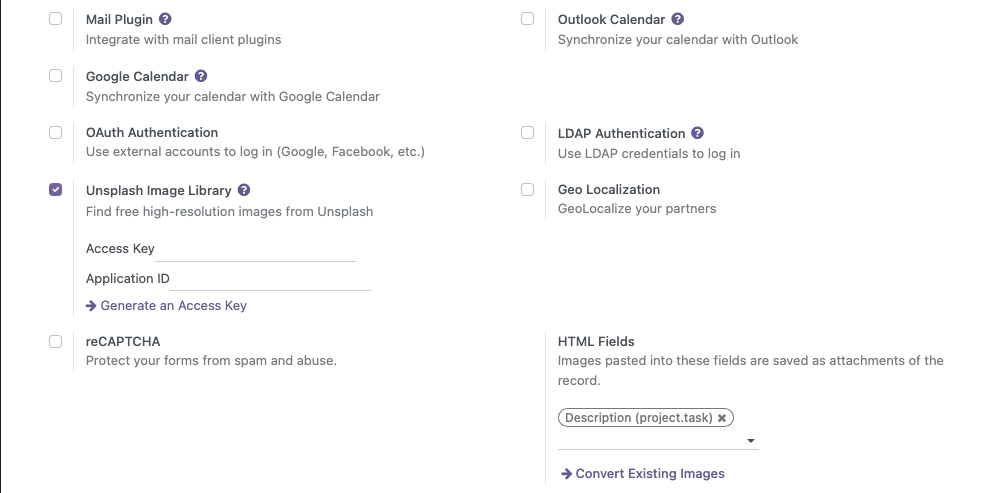
Task: Click 'Integrate with mail client plugins' text
Action: pyautogui.click(x=184, y=39)
